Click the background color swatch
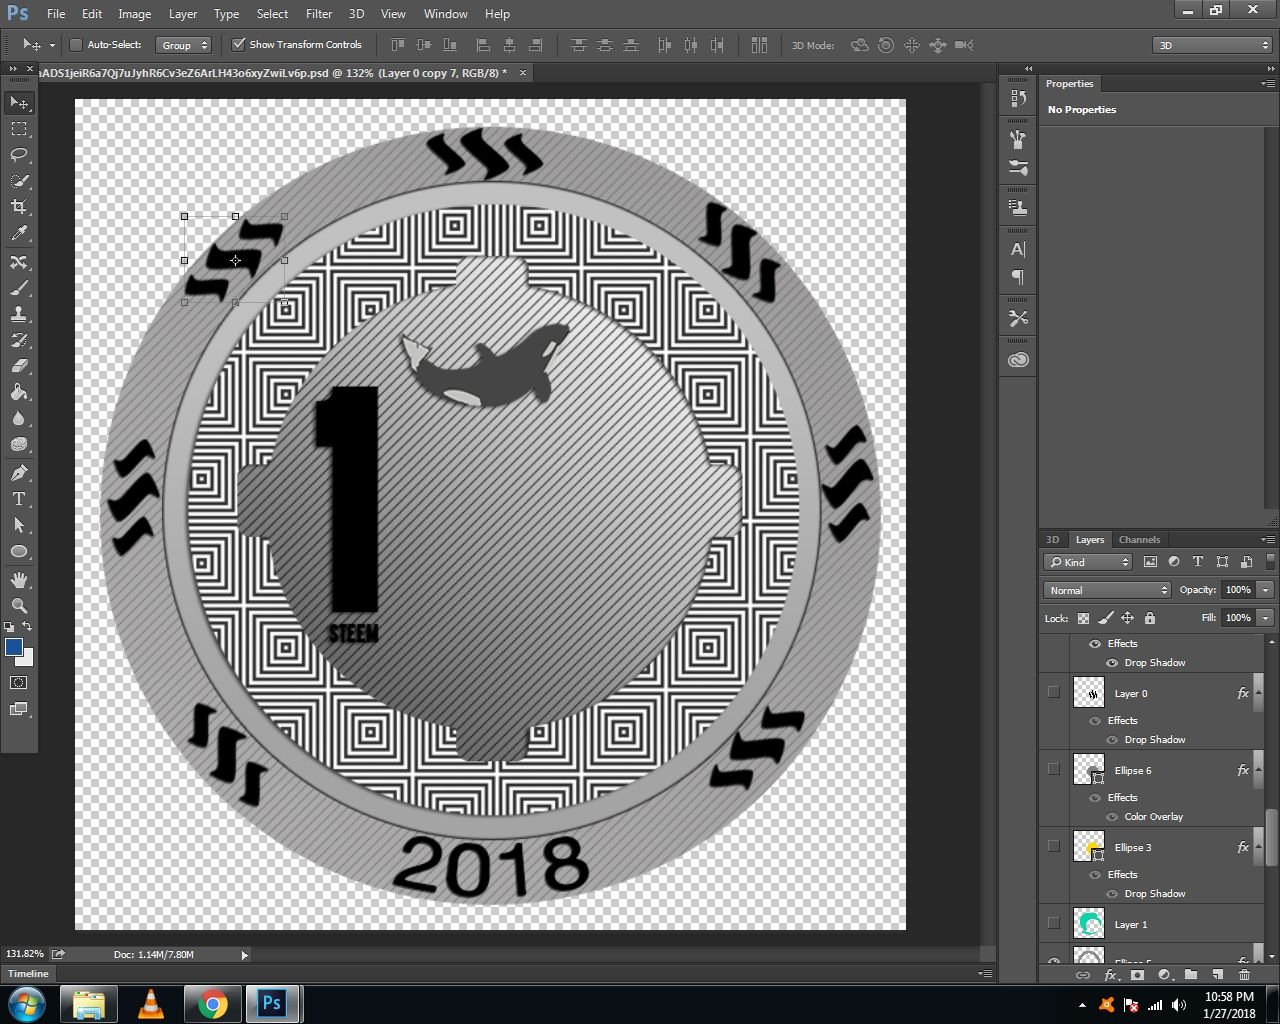This screenshot has width=1280, height=1024. (x=27, y=659)
